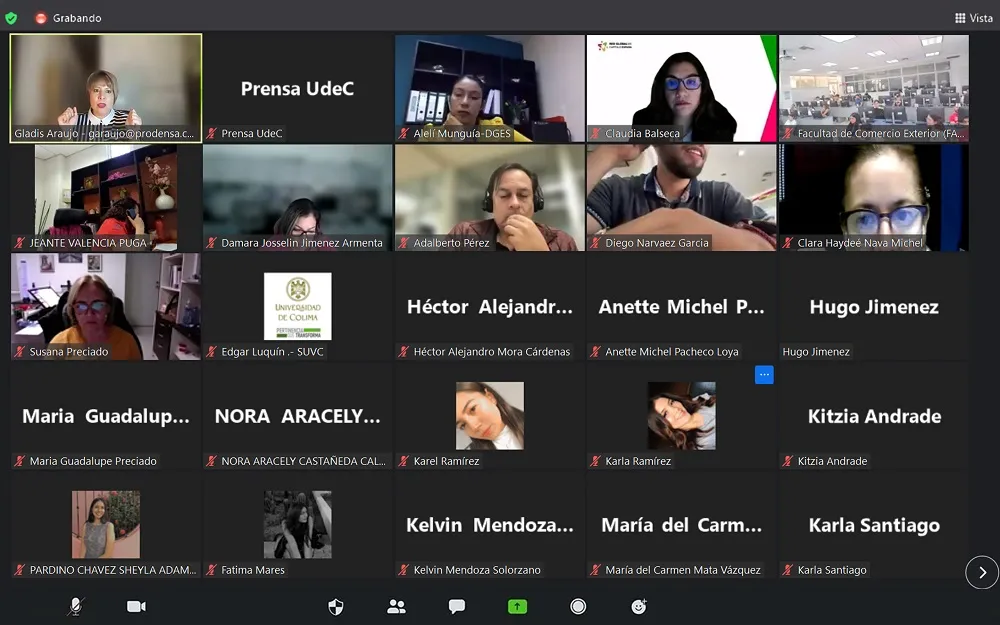Click the muted mic icon beside Claudia Balseca
This screenshot has height=625, width=1000.
coord(596,134)
